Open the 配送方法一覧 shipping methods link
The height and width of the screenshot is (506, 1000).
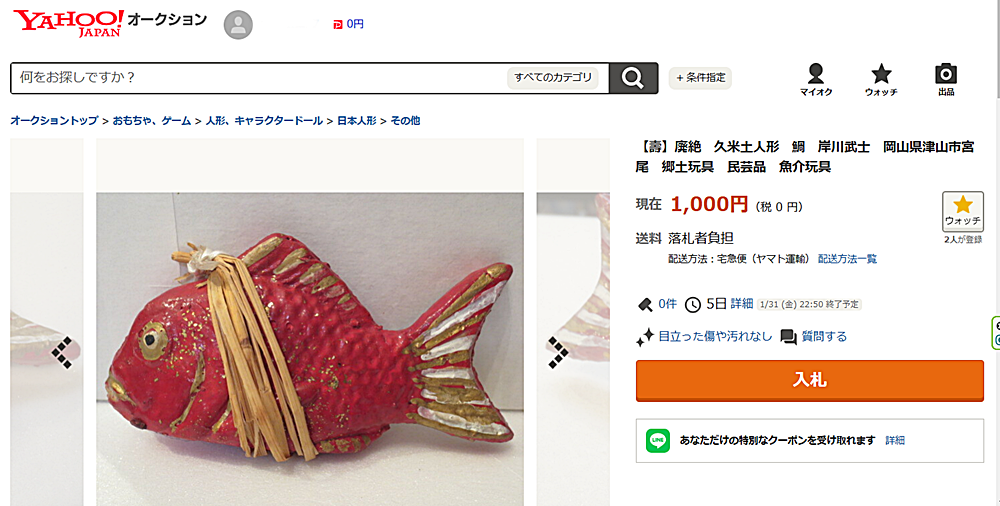847,259
